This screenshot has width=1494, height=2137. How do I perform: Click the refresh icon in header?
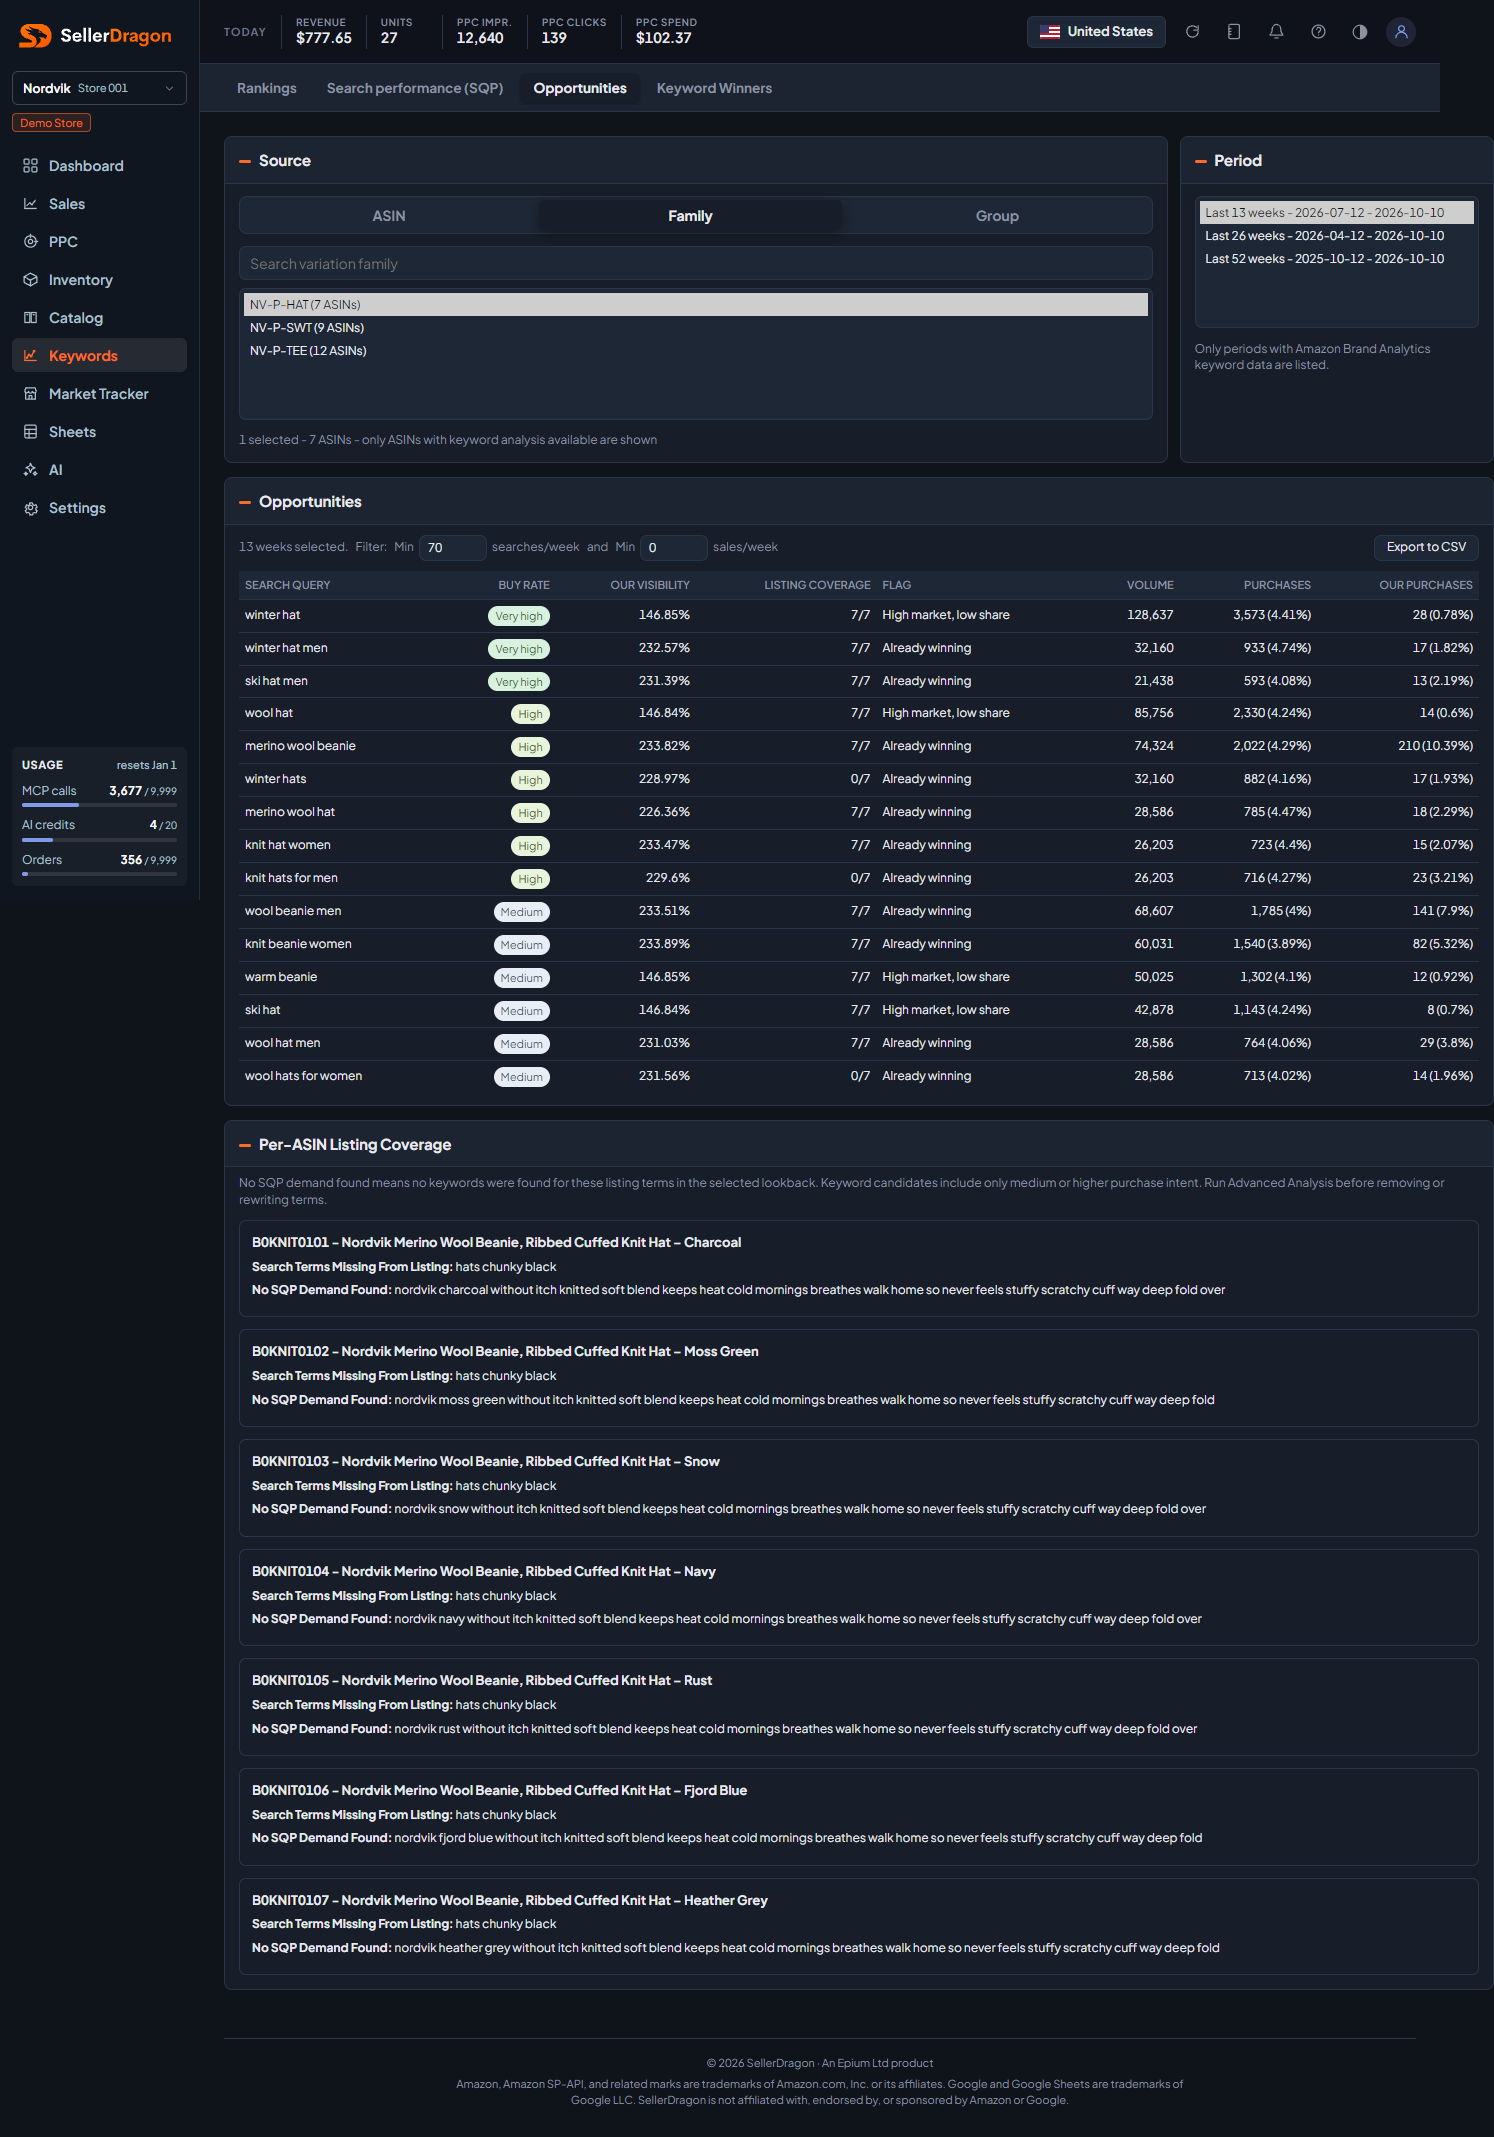[1192, 32]
